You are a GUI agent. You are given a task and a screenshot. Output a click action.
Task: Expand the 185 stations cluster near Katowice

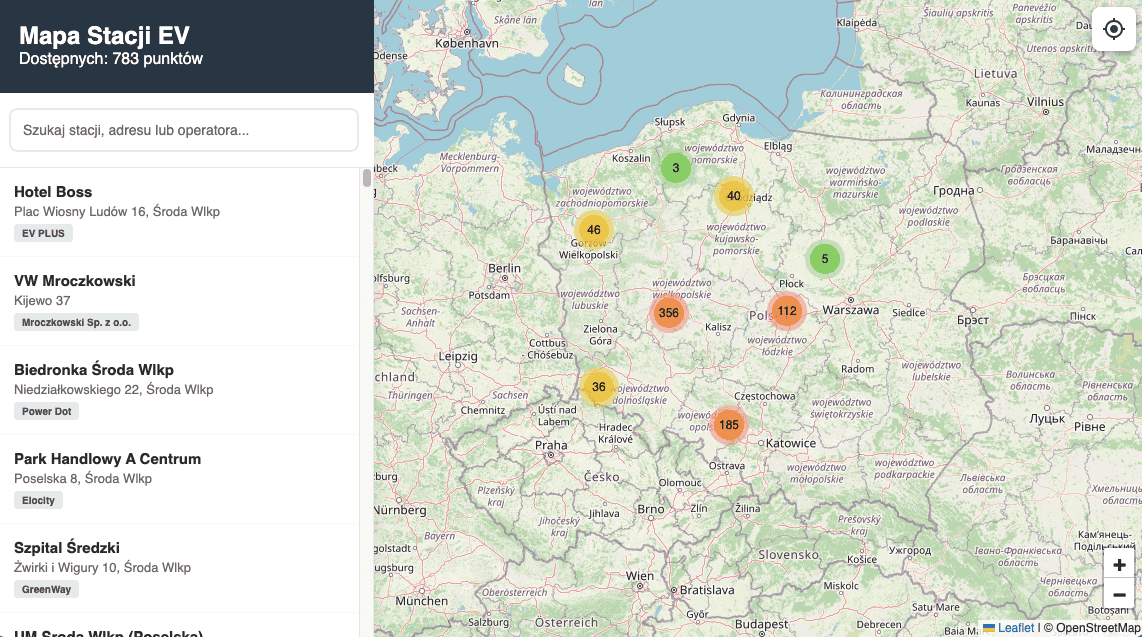tap(729, 425)
